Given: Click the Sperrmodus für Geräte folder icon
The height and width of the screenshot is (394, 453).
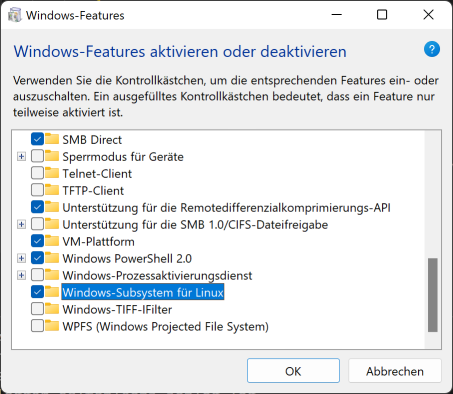Looking at the screenshot, I should pyautogui.click(x=52, y=156).
